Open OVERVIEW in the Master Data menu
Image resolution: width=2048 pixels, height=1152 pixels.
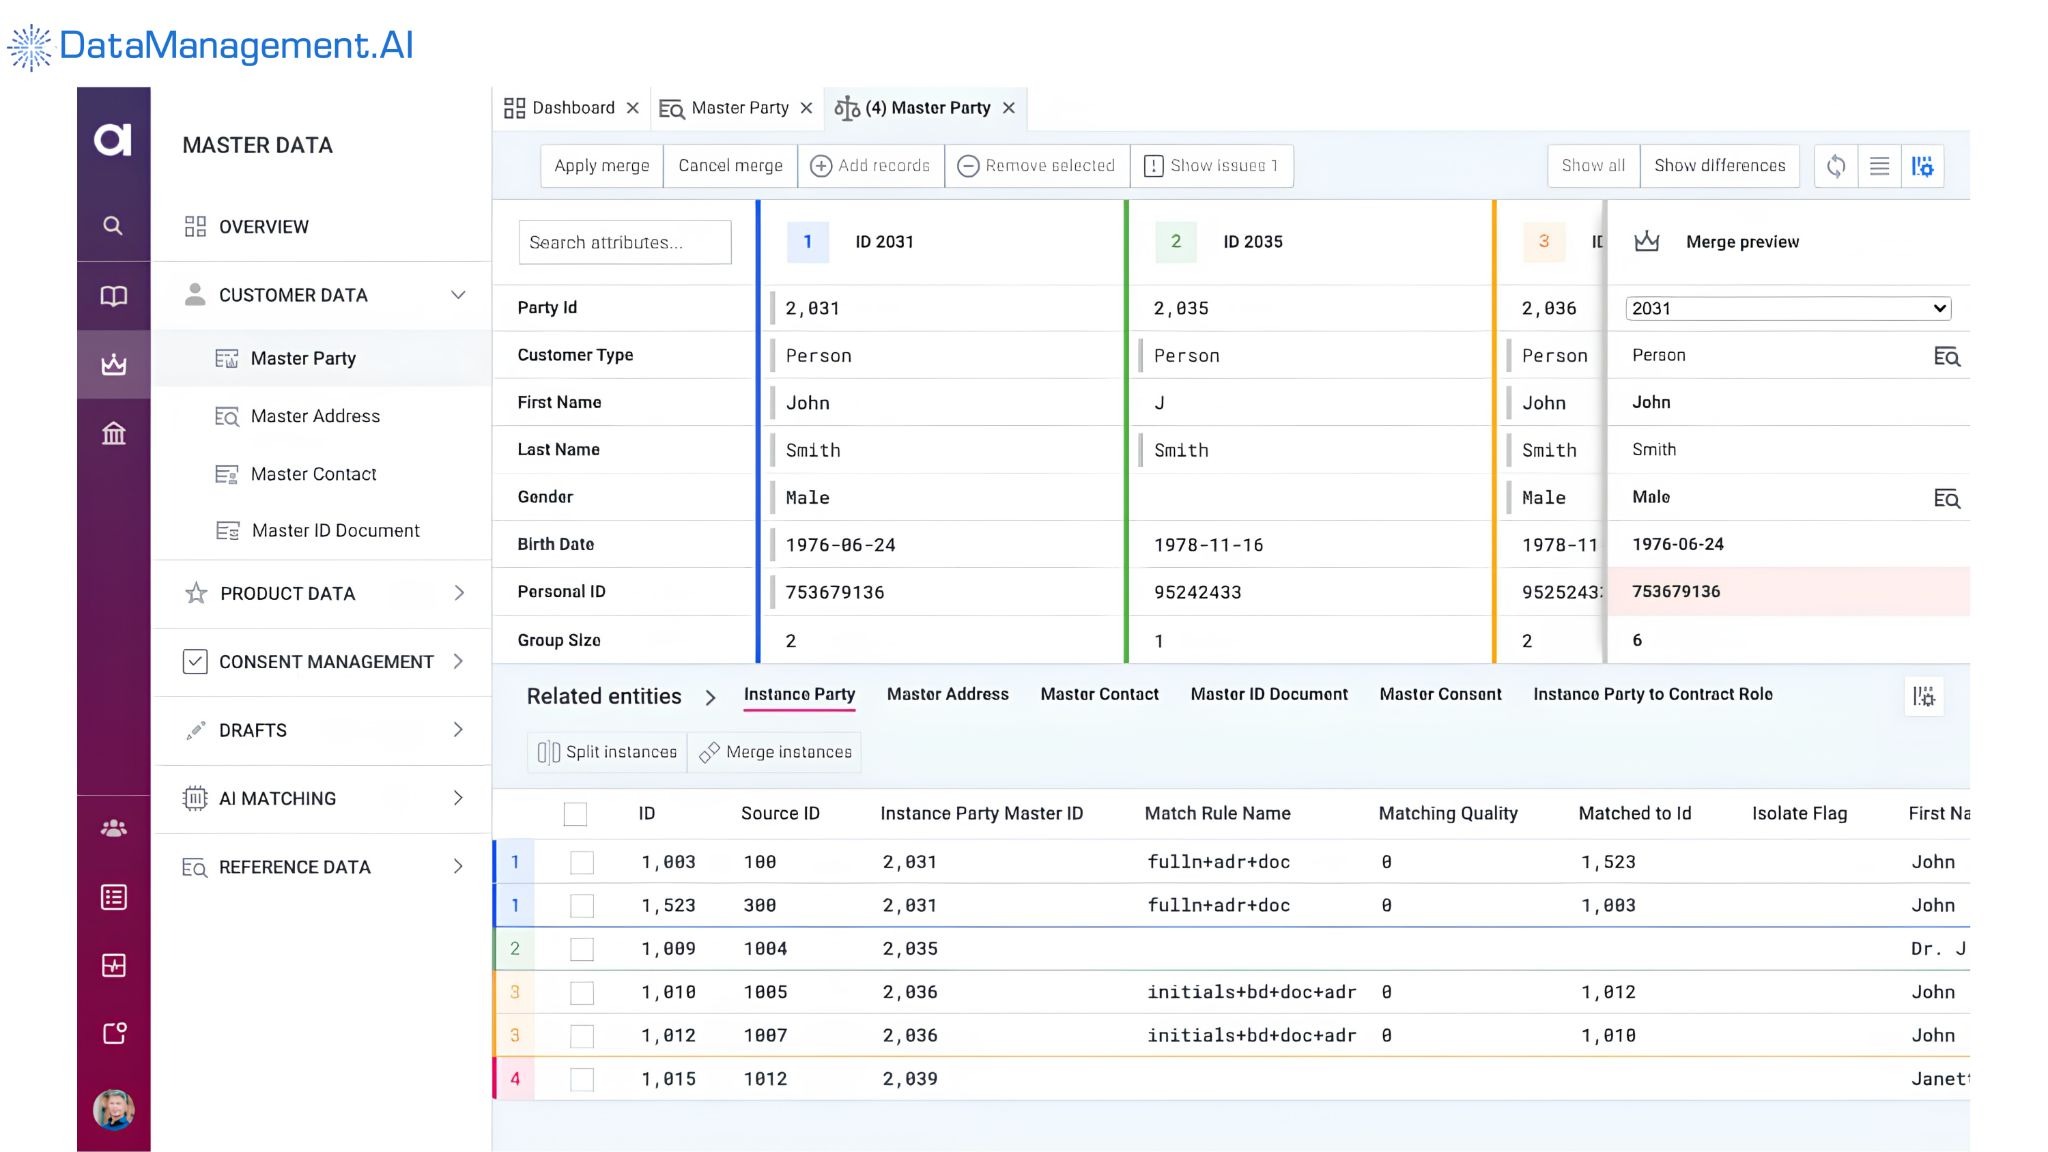(x=264, y=227)
